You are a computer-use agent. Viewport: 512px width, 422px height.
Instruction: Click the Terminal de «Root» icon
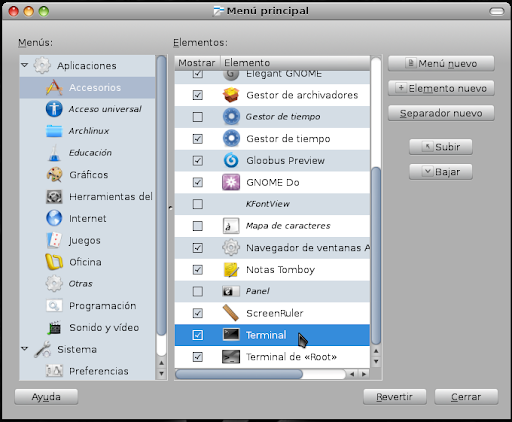pyautogui.click(x=231, y=357)
